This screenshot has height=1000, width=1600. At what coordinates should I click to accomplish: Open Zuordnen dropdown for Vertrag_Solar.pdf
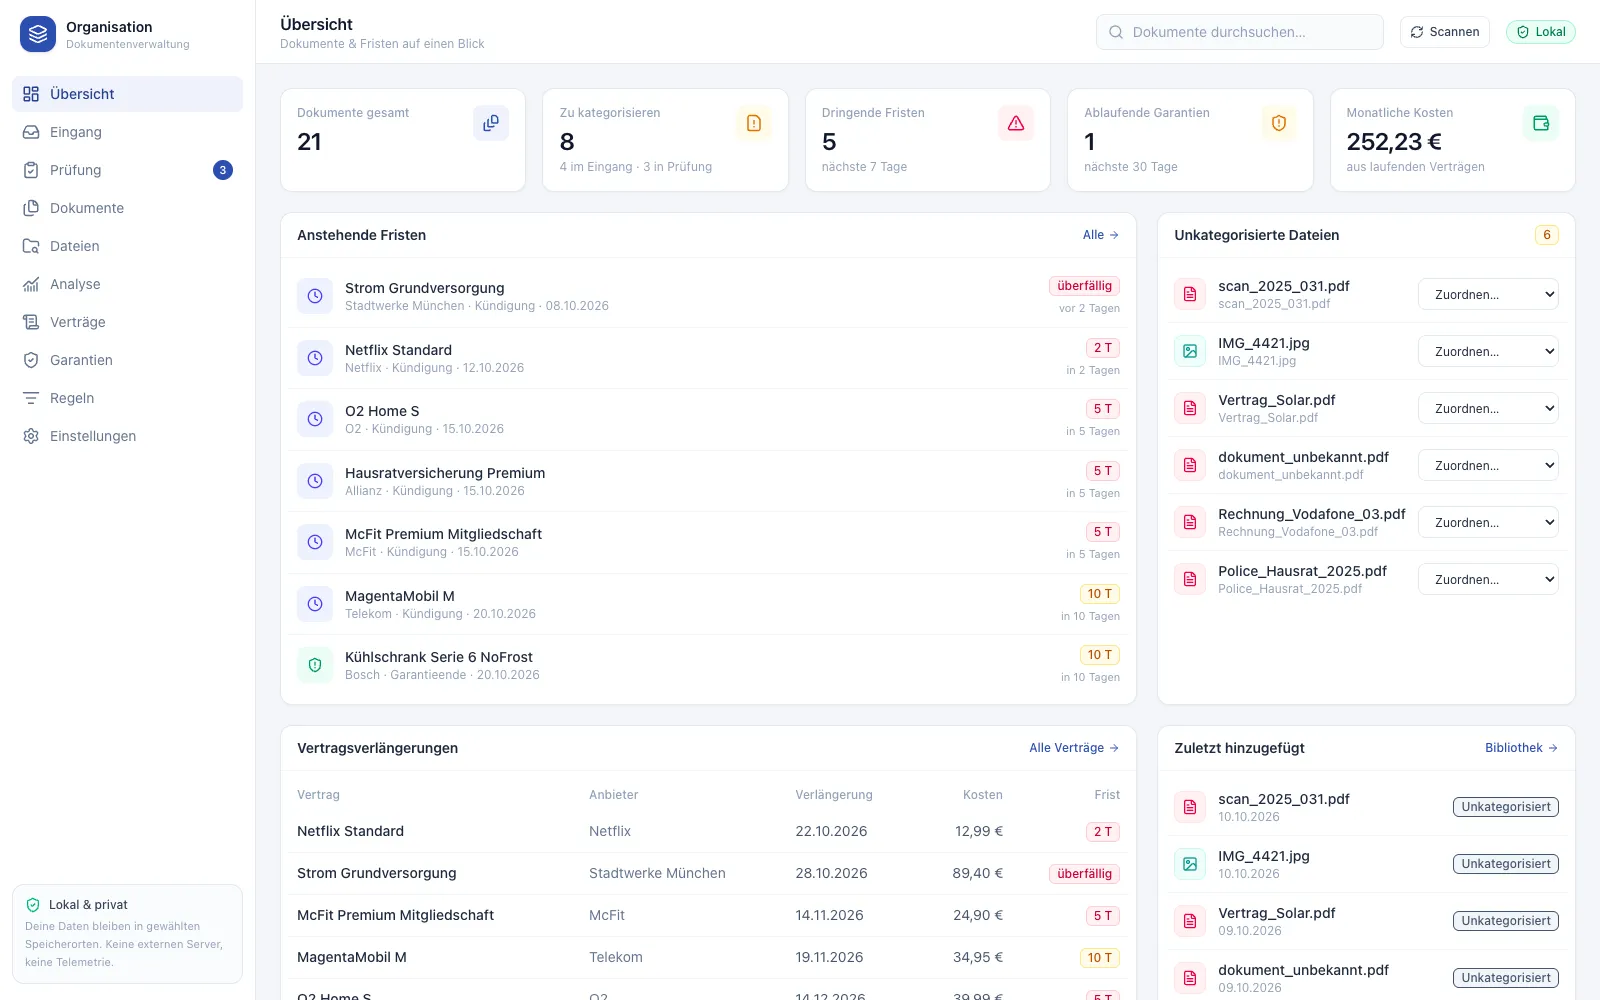point(1488,408)
